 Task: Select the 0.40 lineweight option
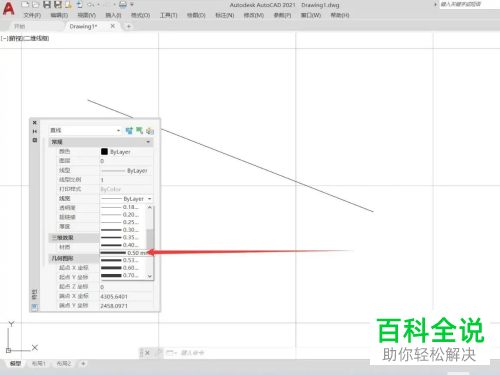click(x=123, y=245)
